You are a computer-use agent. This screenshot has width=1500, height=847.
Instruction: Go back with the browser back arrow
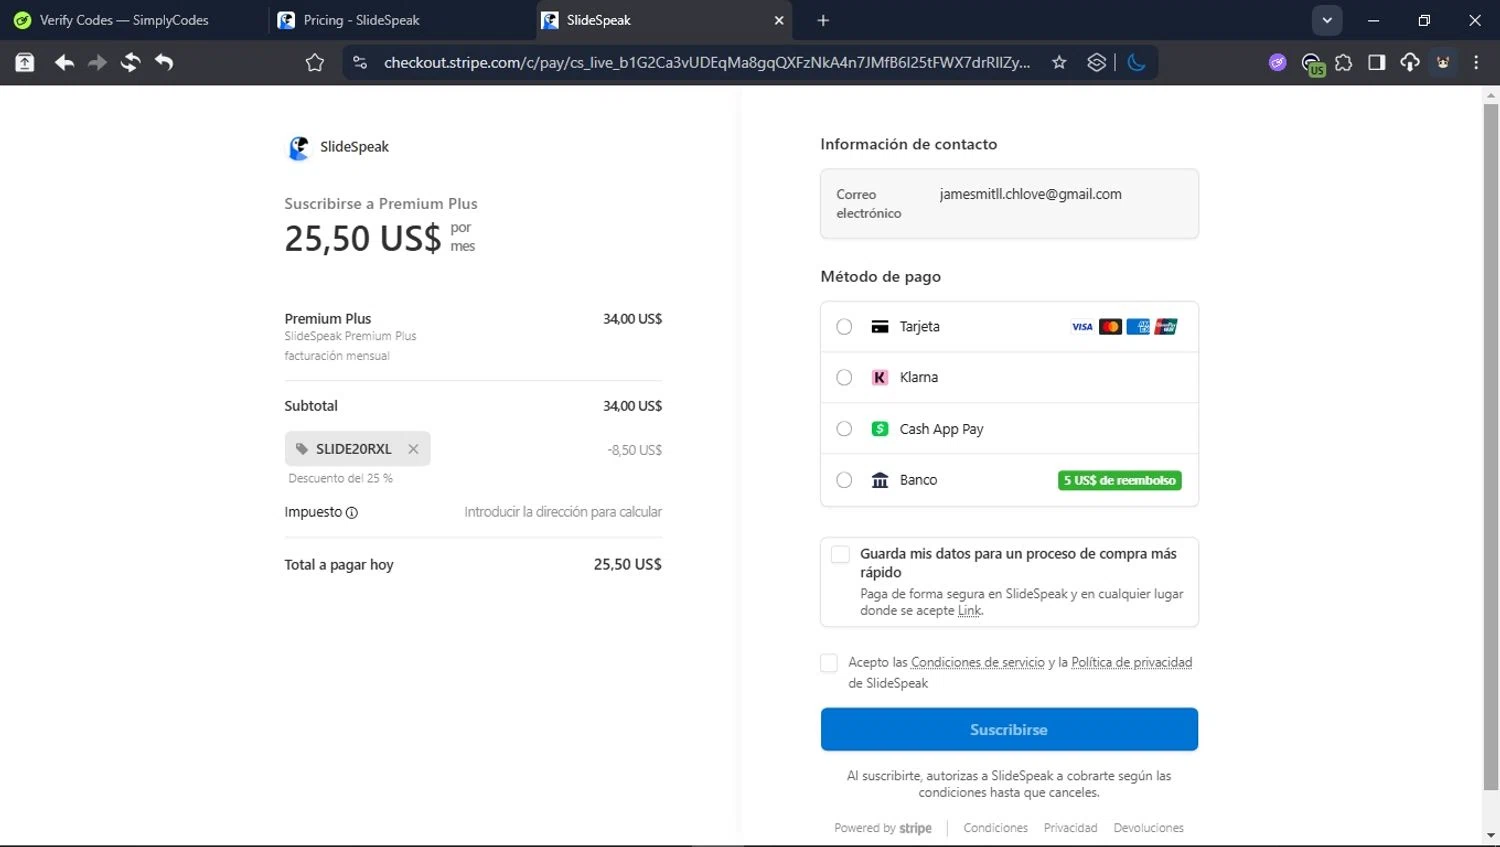(x=64, y=62)
